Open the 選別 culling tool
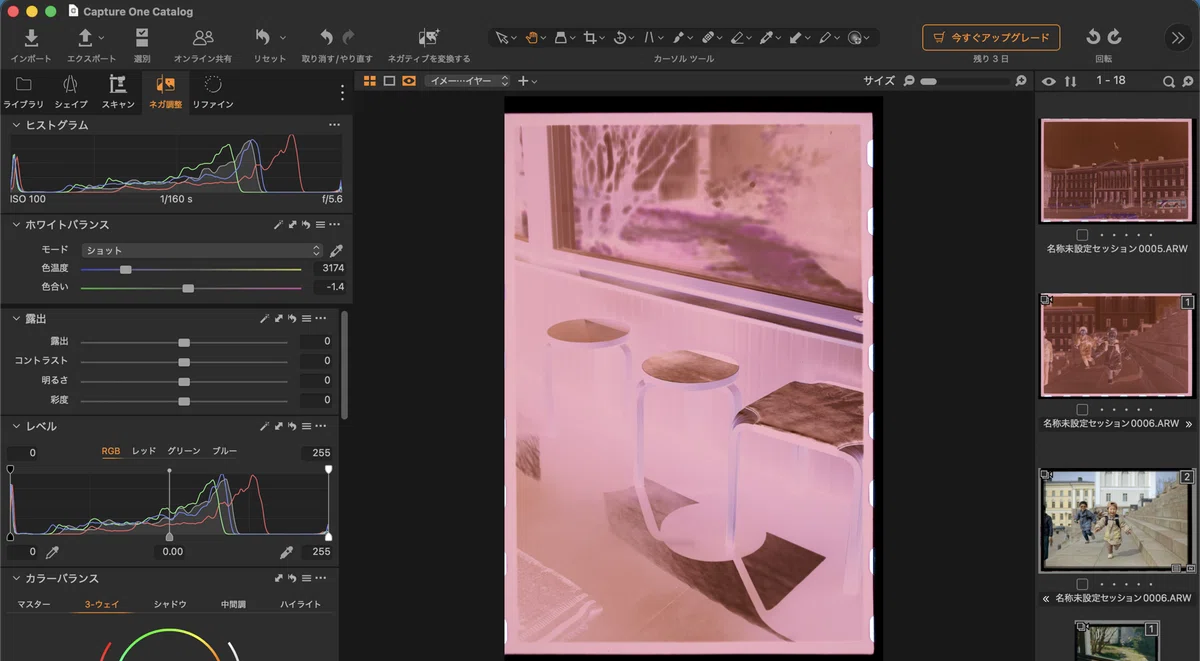Image resolution: width=1200 pixels, height=661 pixels. 142,38
